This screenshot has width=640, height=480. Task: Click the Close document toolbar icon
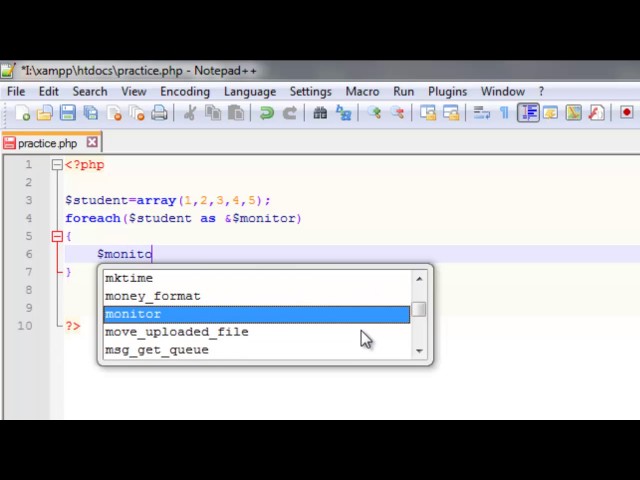(x=114, y=113)
